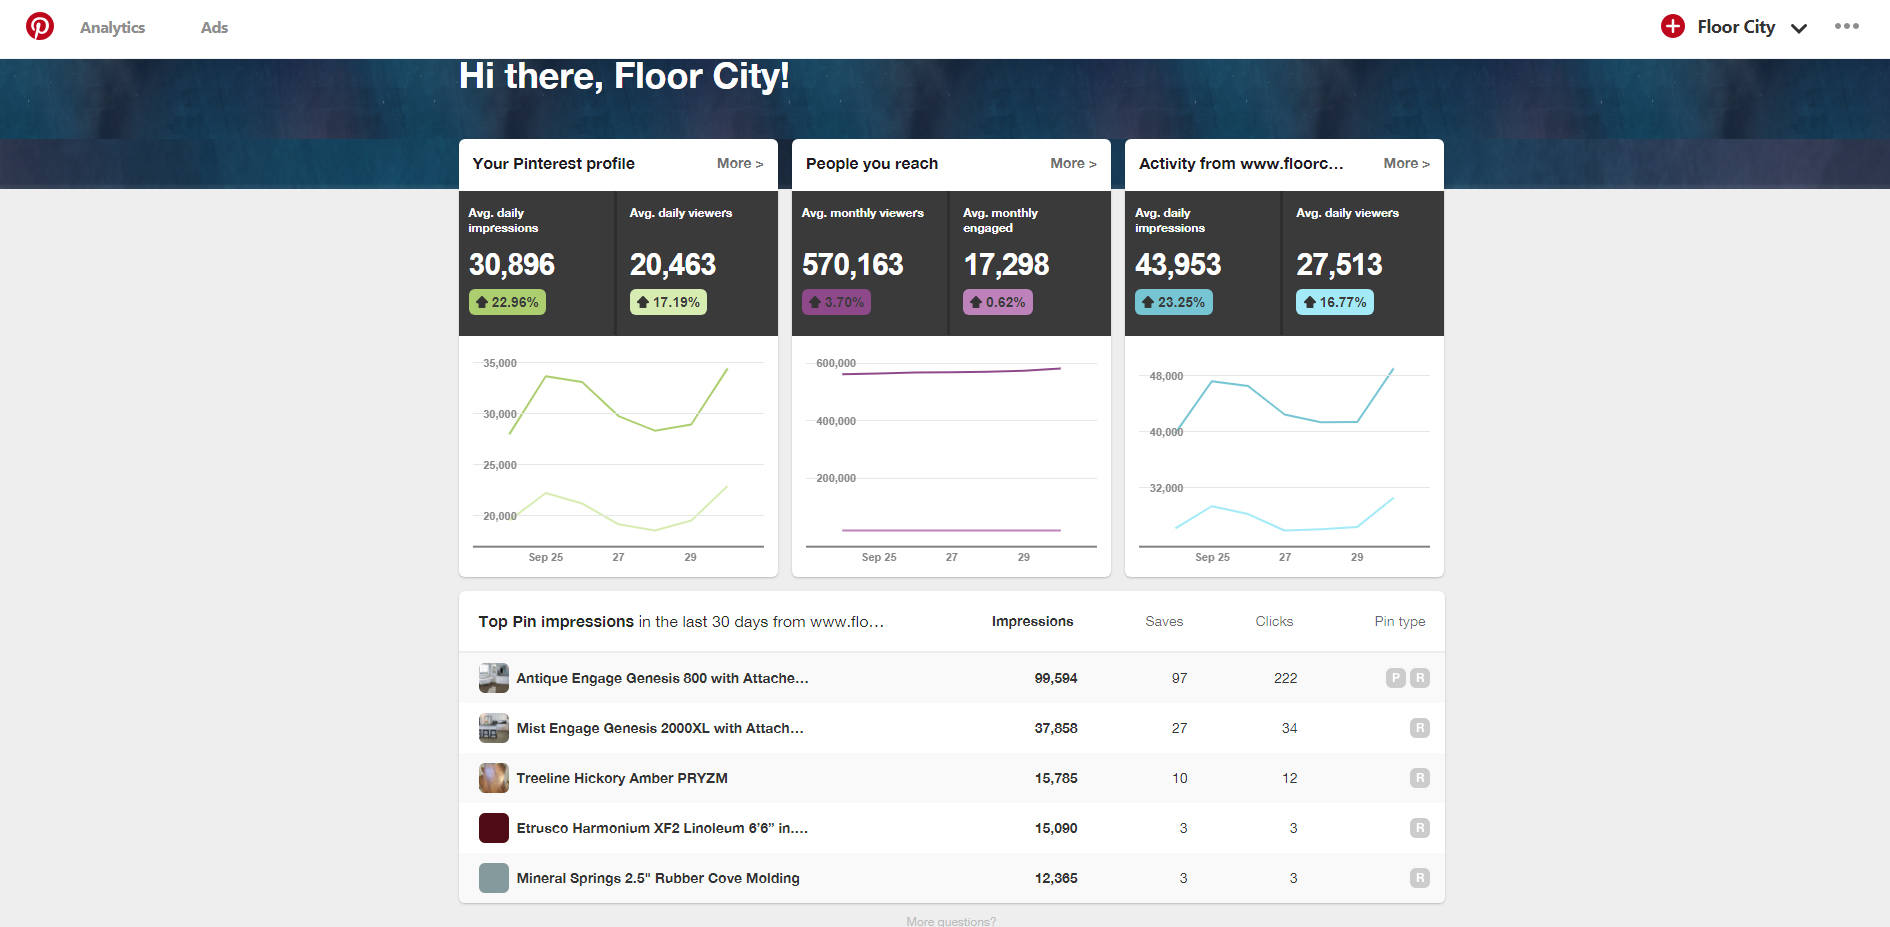
Task: Expand the Floor City account dropdown arrow
Action: pyautogui.click(x=1799, y=29)
